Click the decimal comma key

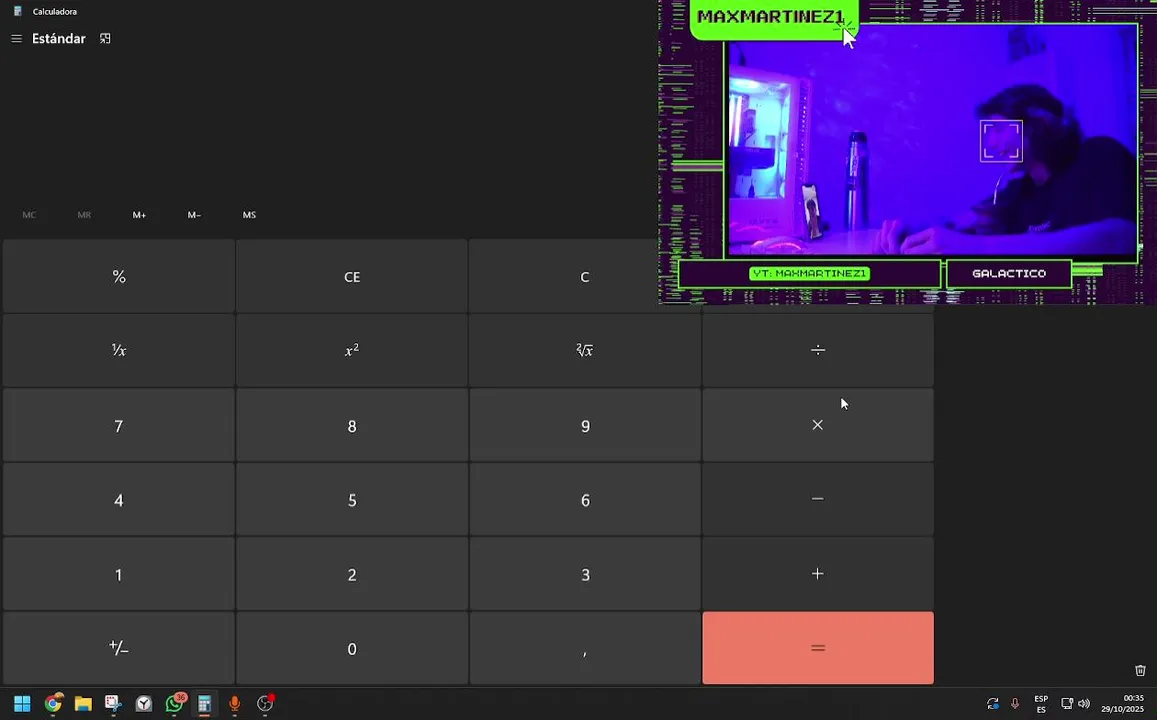585,648
